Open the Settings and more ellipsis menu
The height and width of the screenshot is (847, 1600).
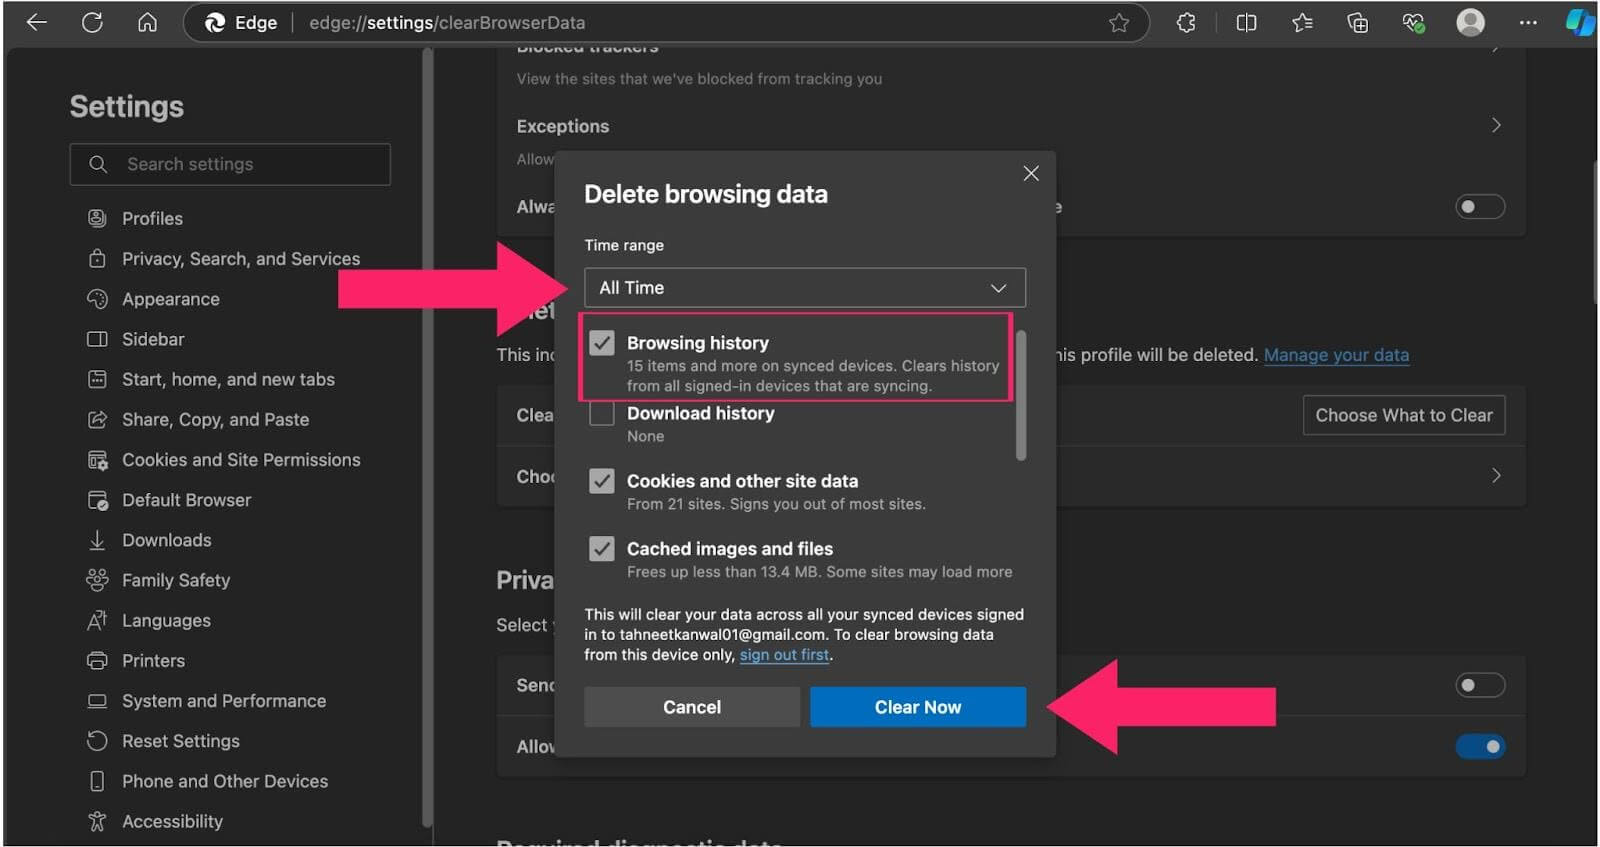pyautogui.click(x=1528, y=22)
